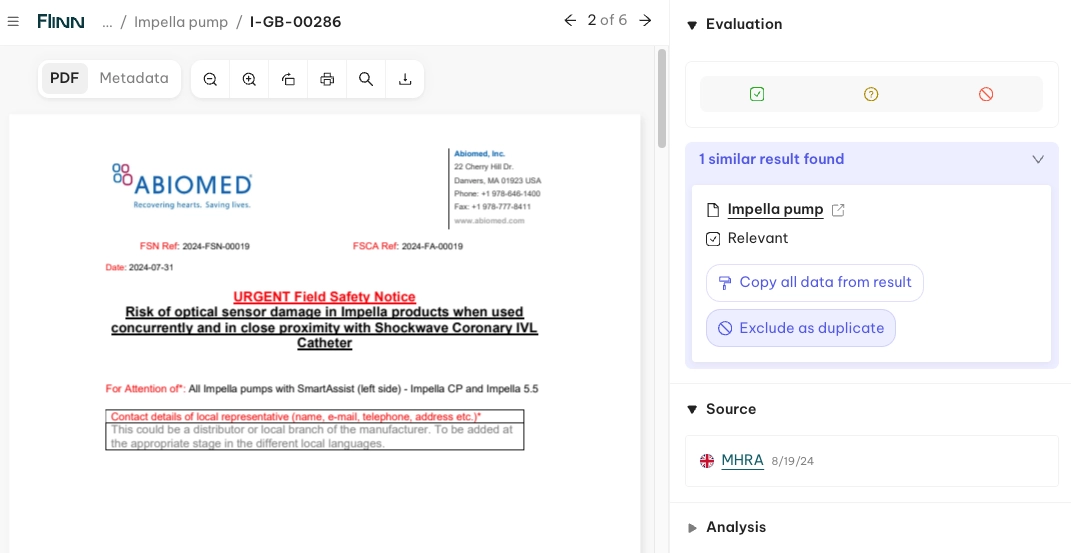The height and width of the screenshot is (553, 1071).
Task: Open the breadcrumb ellipsis
Action: (x=107, y=23)
